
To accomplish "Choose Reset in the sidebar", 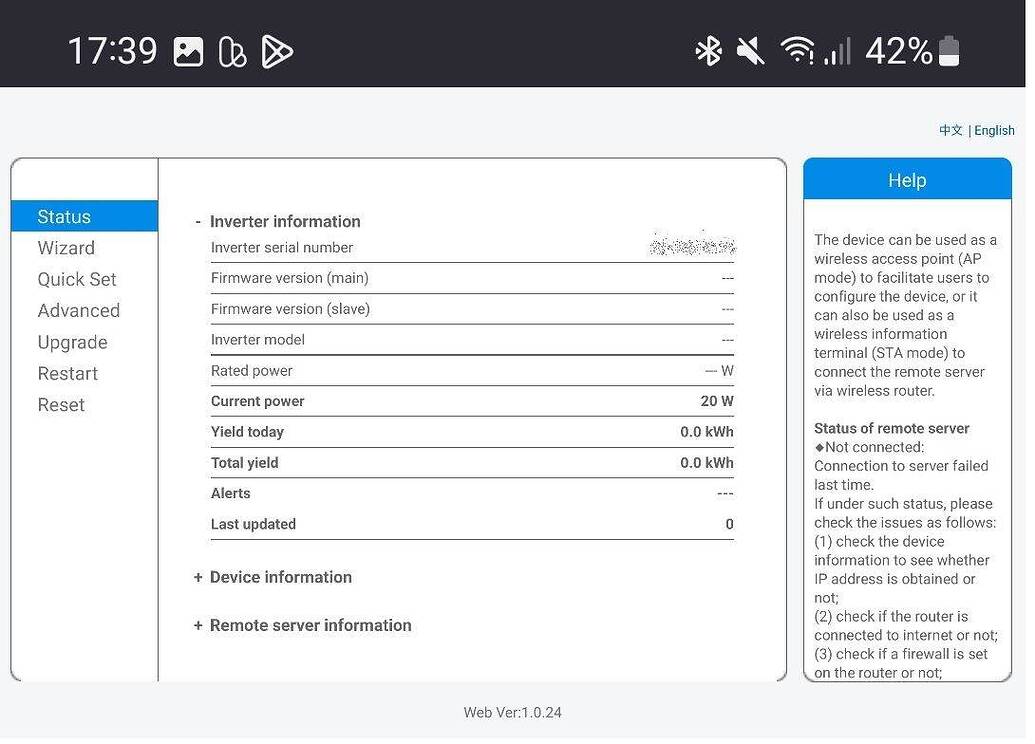I will coord(61,405).
